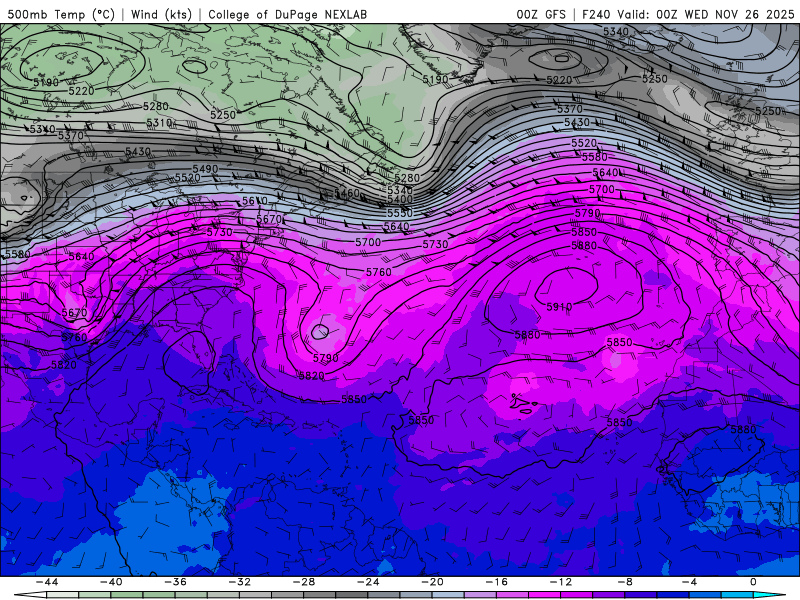Select the 0 color scale label
This screenshot has height=600, width=800.
click(x=754, y=582)
